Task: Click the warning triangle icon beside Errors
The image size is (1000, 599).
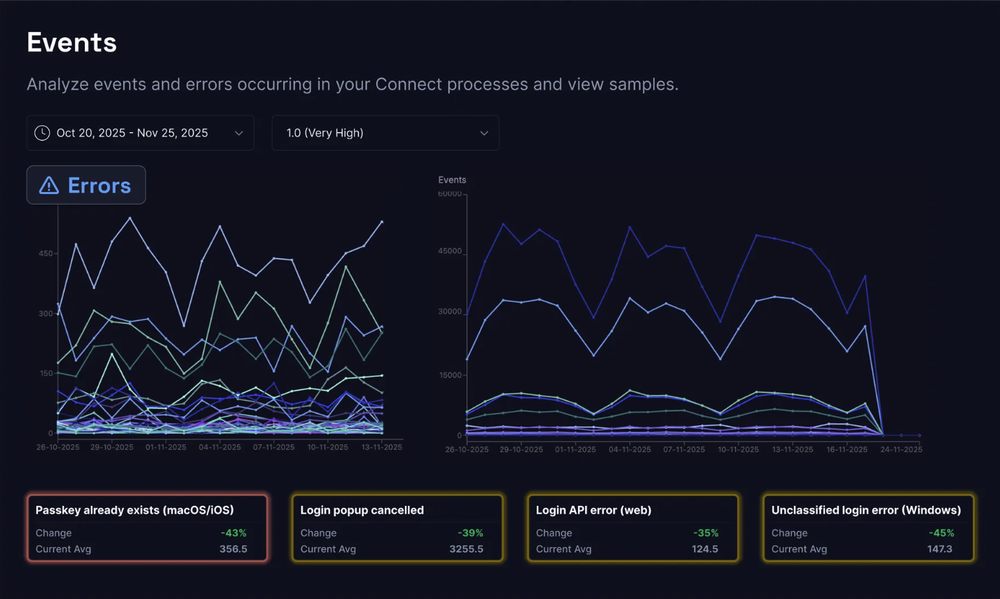Action: click(x=49, y=186)
